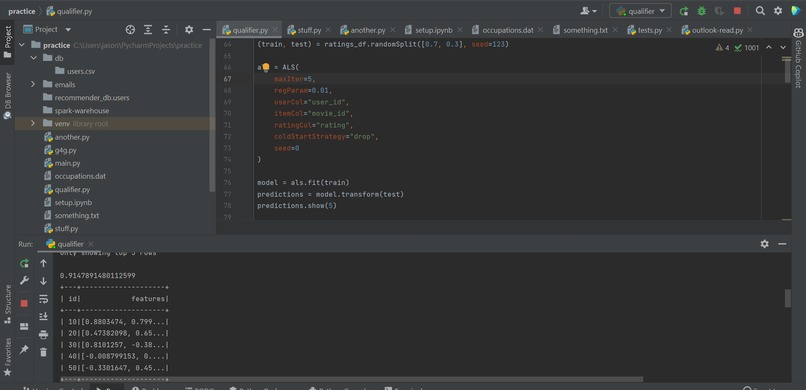
Task: Minimize the Run tool window
Action: 782,244
